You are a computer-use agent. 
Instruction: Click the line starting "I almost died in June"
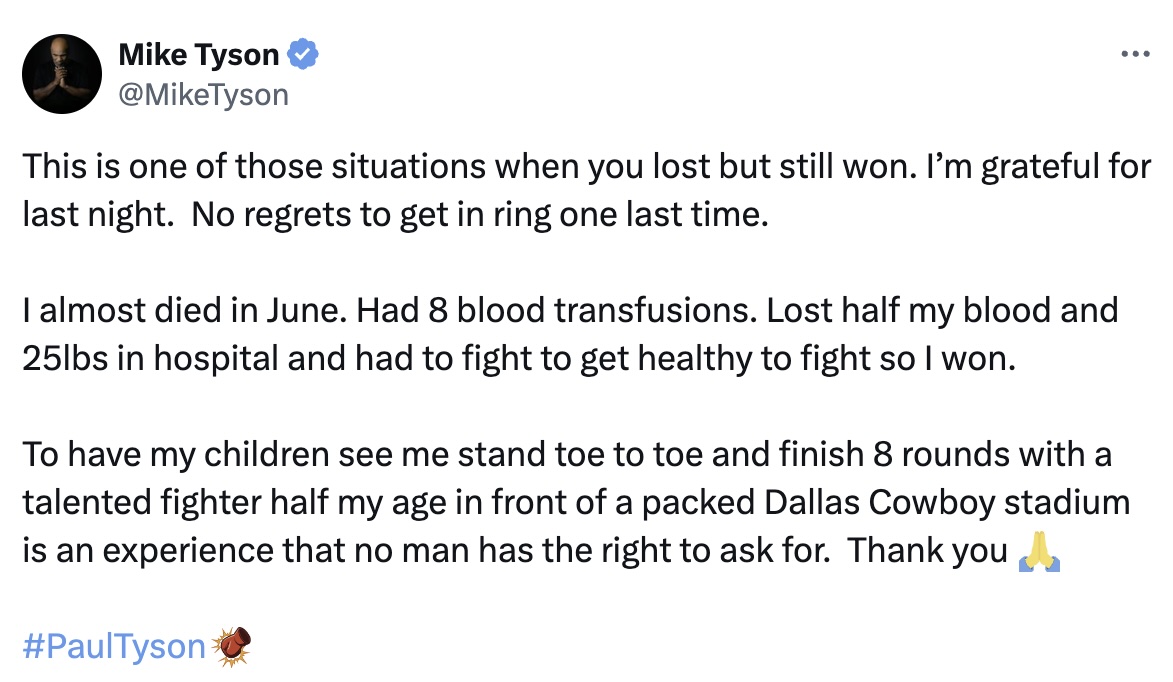pyautogui.click(x=570, y=310)
